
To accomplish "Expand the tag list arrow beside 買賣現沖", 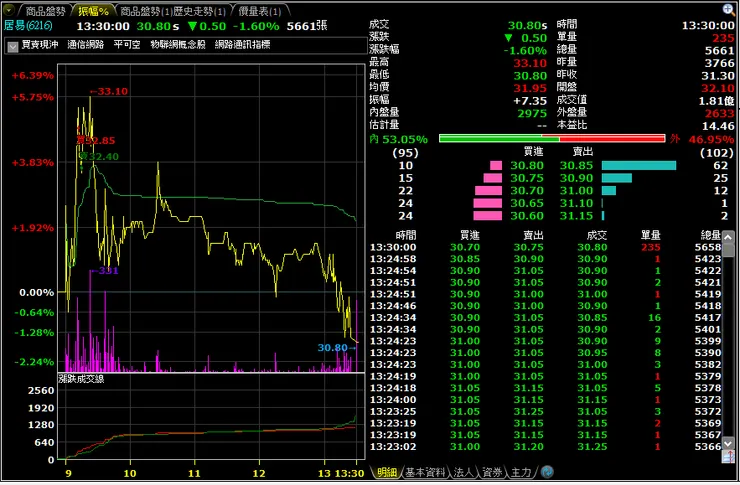I will 13,46.
